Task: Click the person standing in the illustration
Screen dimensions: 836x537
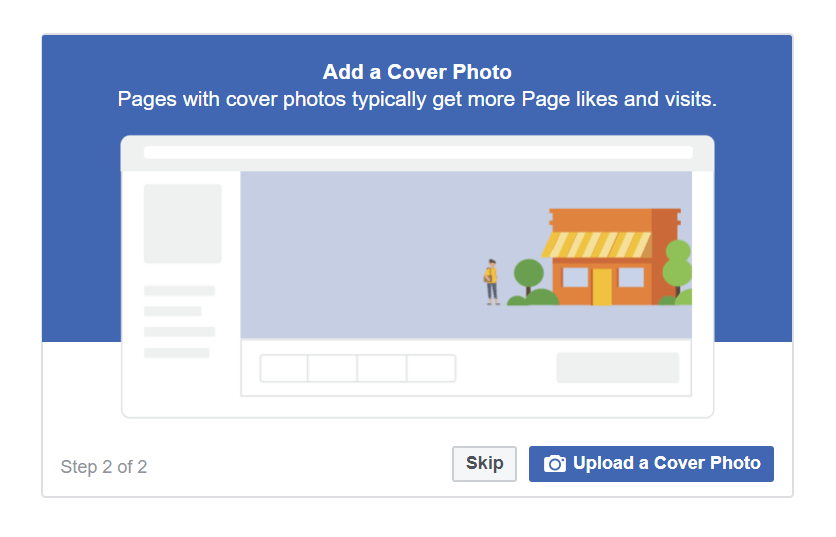Action: tap(492, 282)
